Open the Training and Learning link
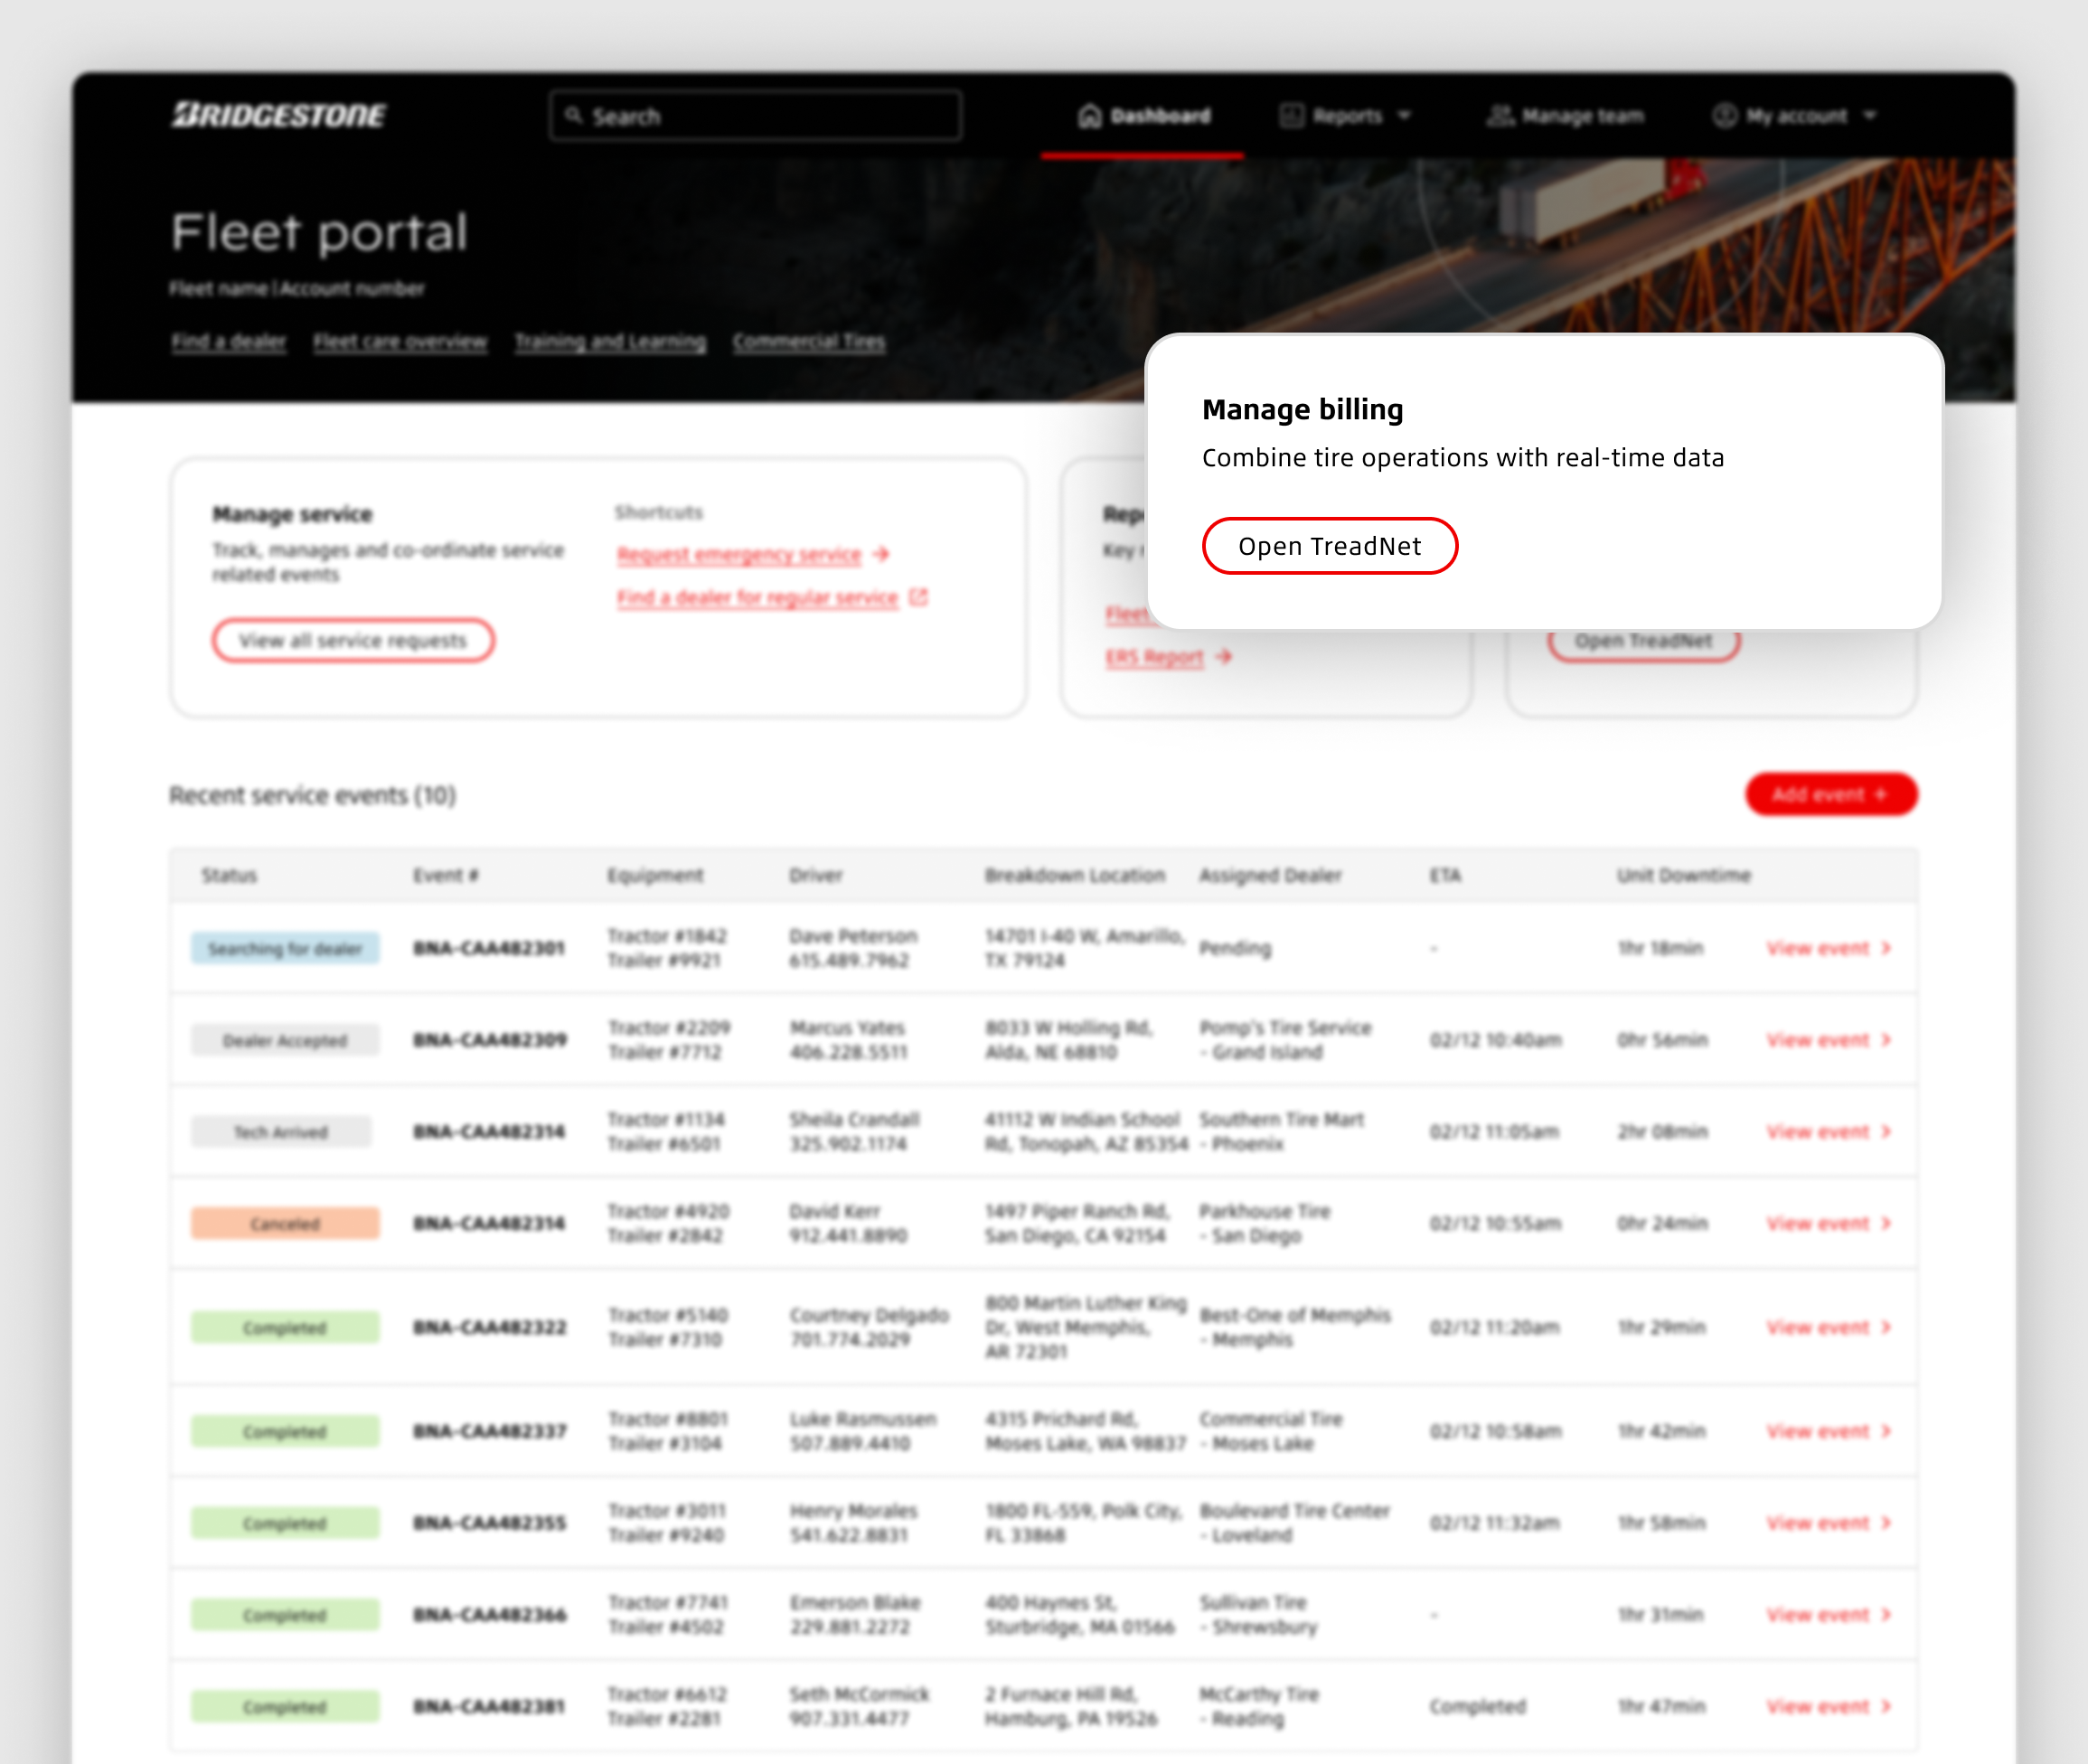The image size is (2088, 1764). click(610, 342)
